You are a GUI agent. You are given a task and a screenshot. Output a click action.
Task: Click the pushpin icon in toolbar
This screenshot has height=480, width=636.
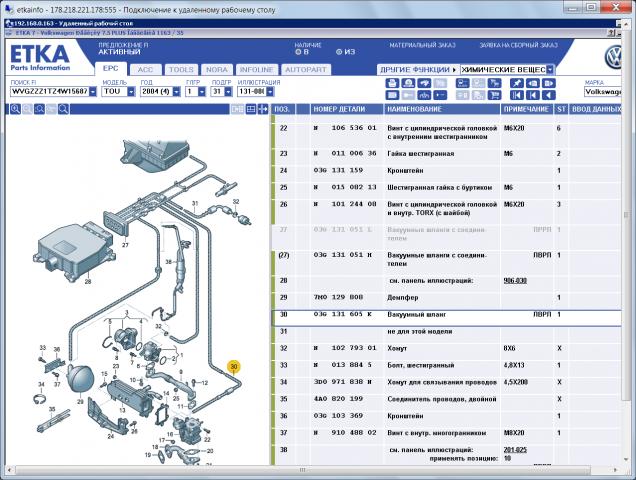tap(516, 83)
